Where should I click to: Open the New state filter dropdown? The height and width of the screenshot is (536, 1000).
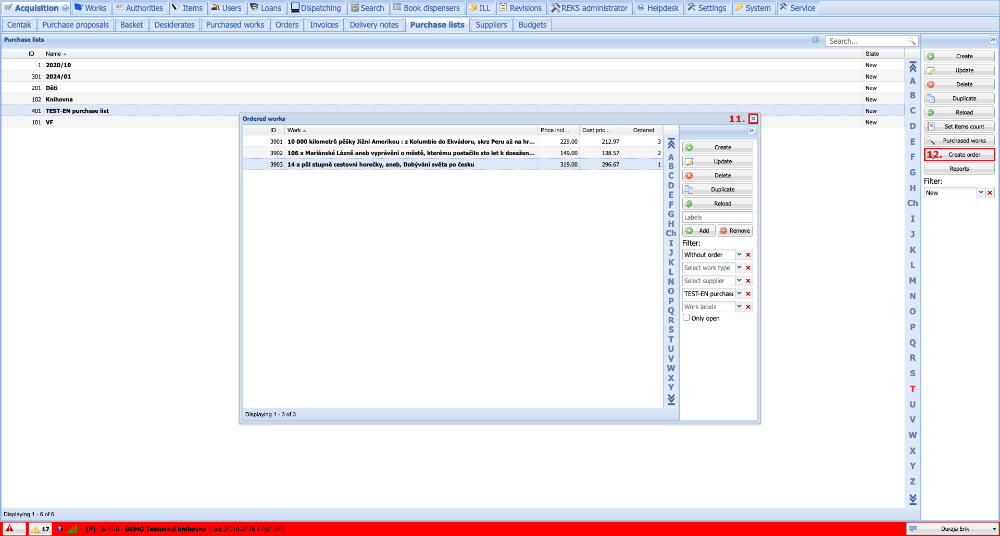click(981, 193)
